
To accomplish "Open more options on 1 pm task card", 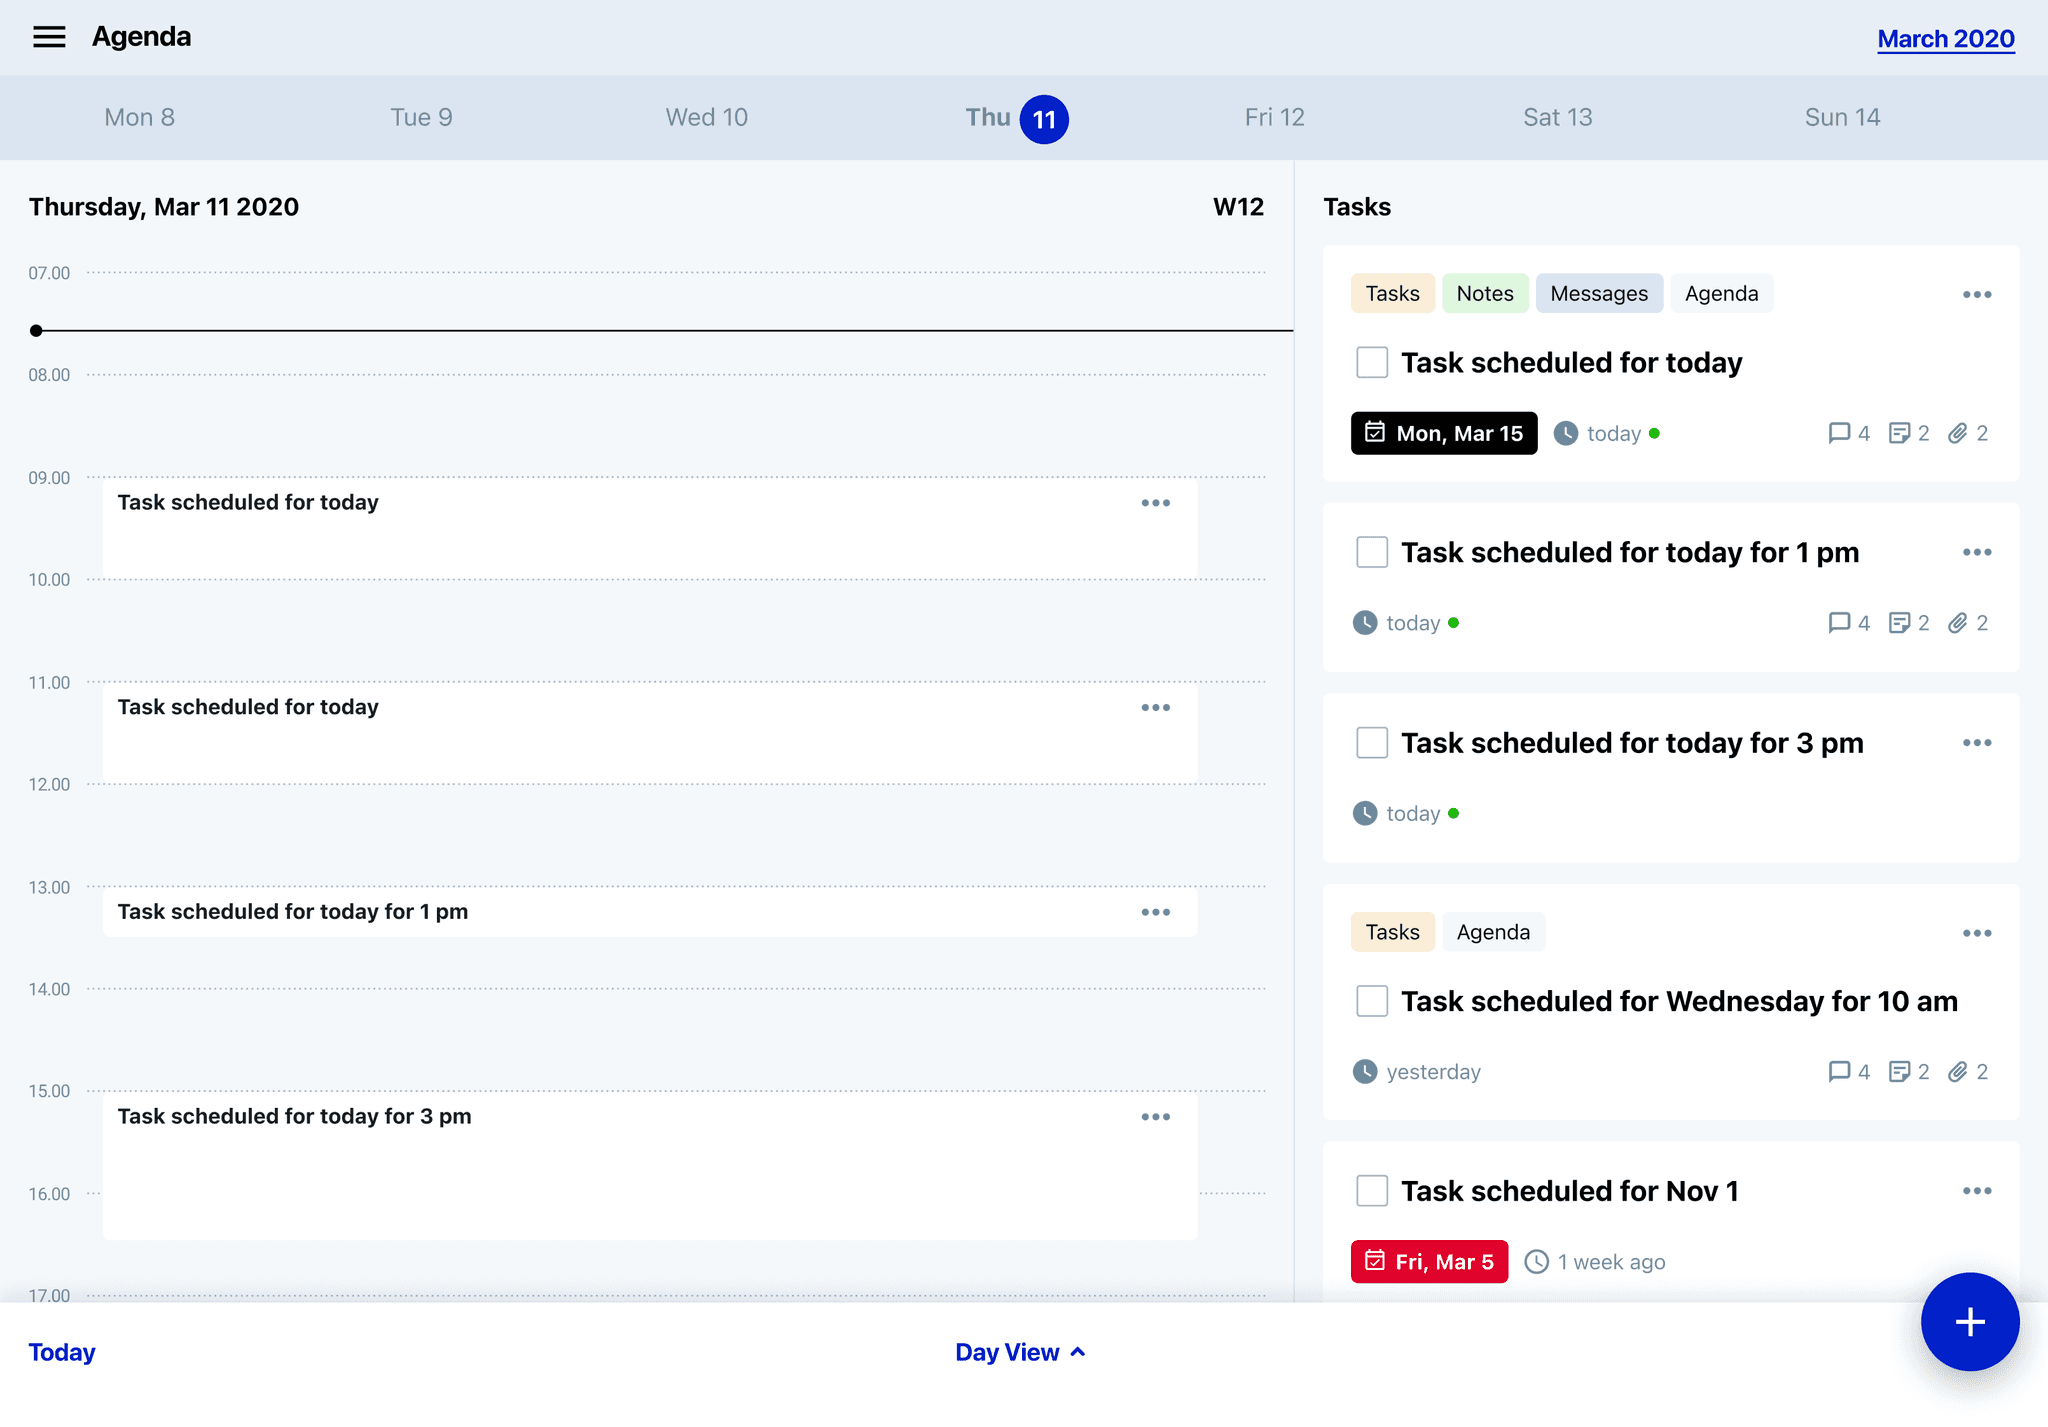I will pos(1976,552).
